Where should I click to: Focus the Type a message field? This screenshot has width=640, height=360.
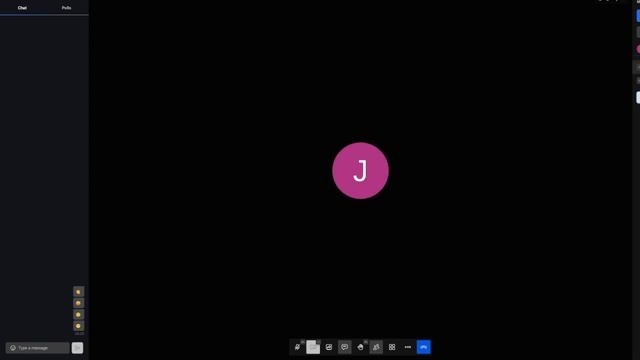tap(38, 348)
